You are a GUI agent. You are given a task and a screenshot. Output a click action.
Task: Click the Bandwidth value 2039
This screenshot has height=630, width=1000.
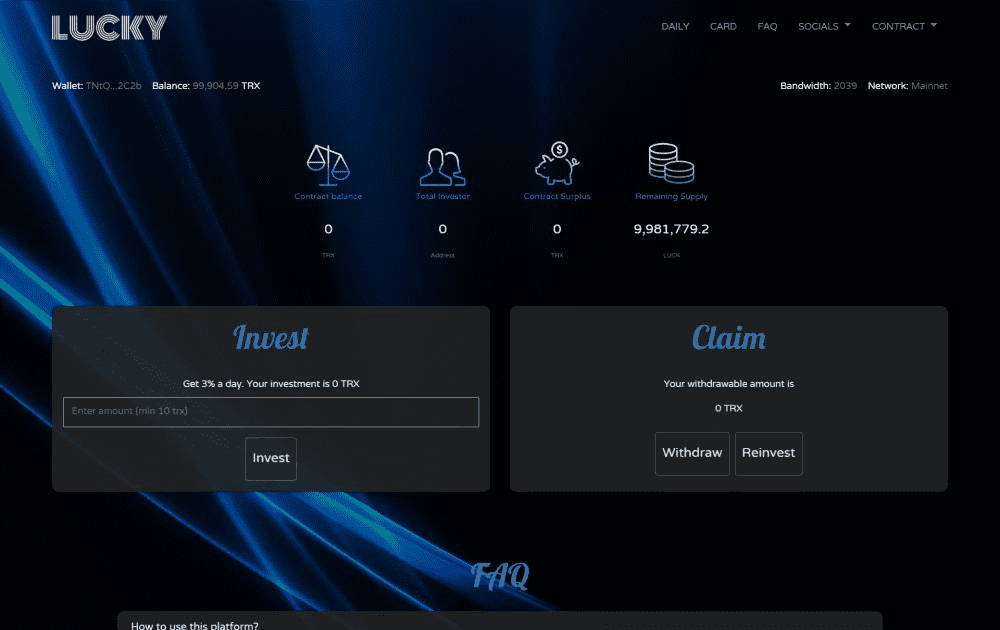(847, 85)
